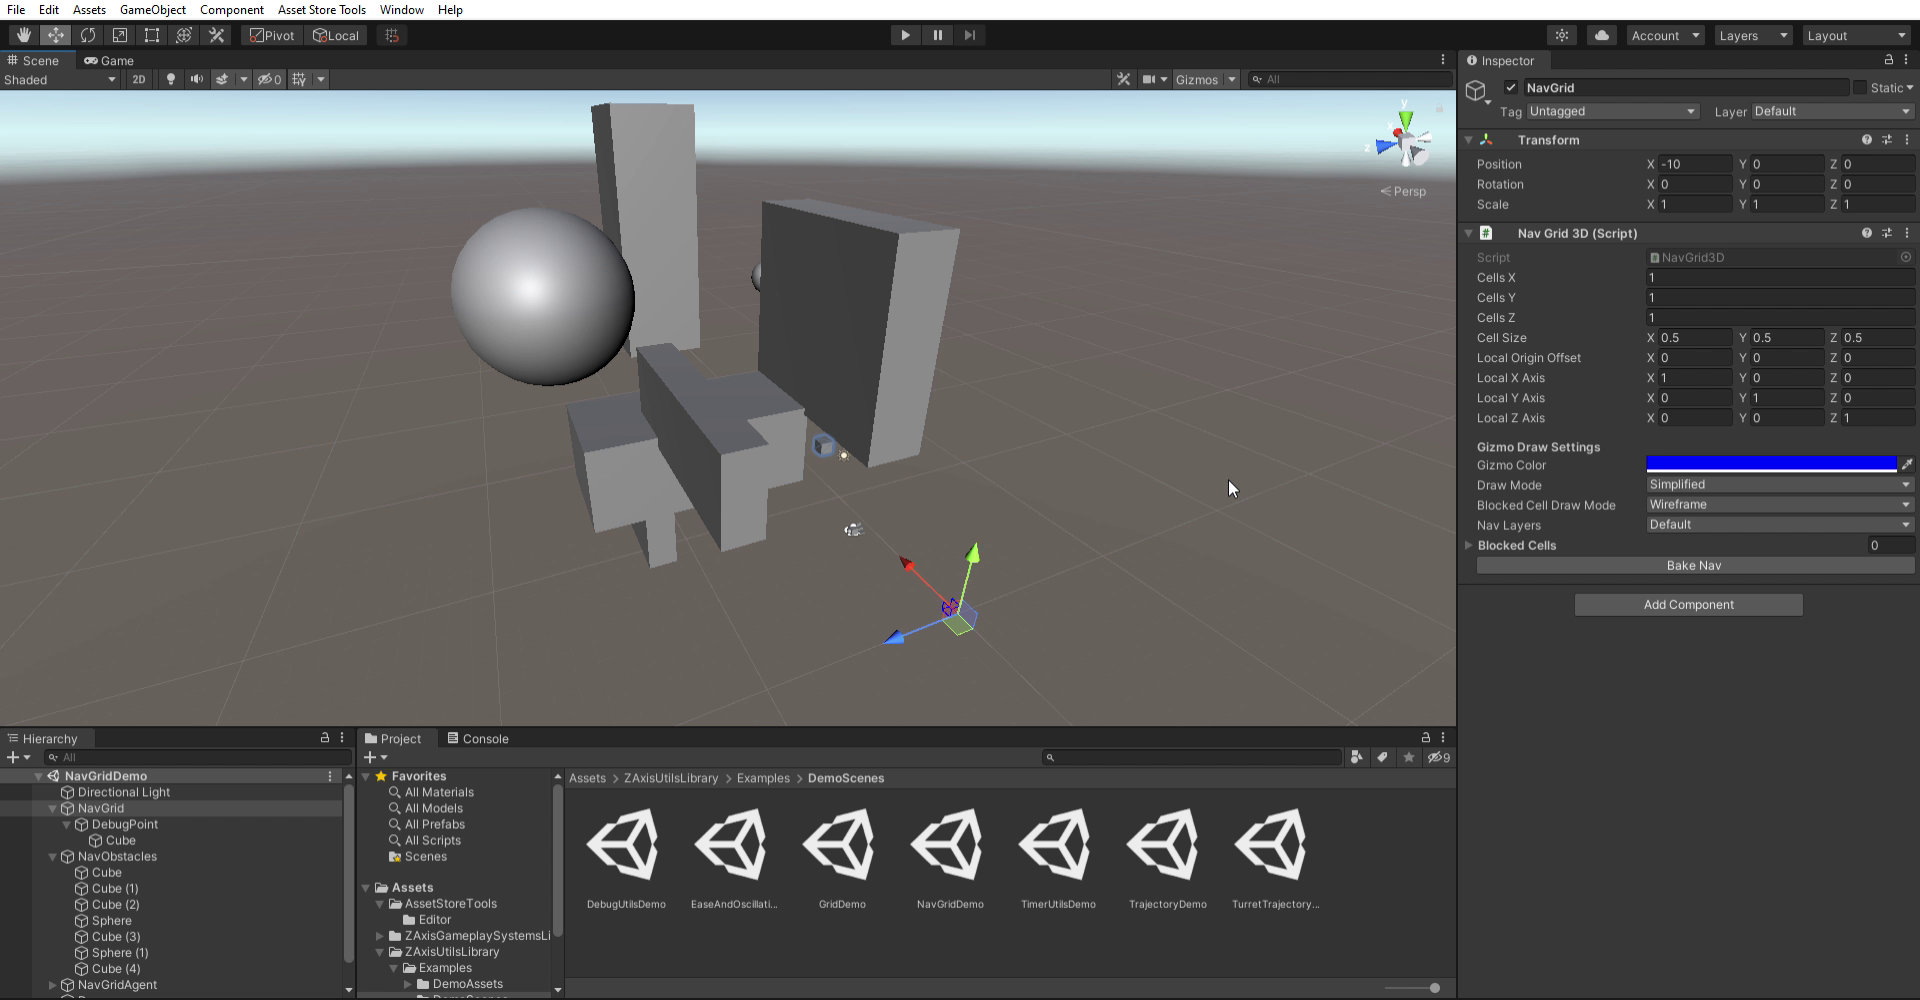Open cloud services icon

[x=1602, y=35]
